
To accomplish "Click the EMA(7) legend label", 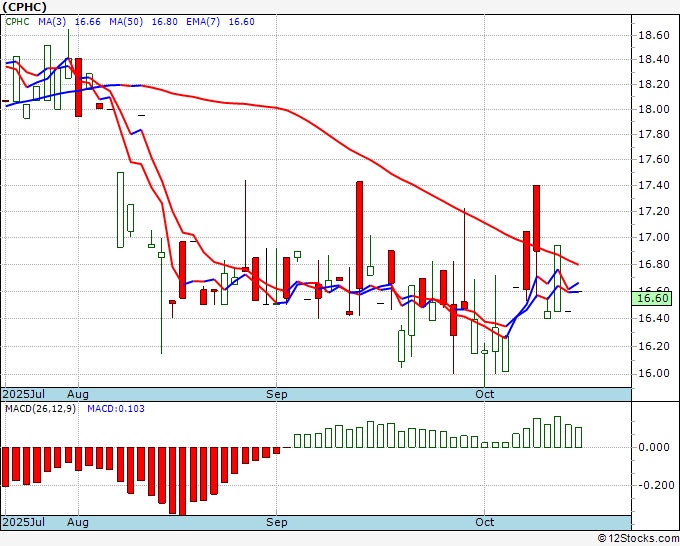I will pos(203,22).
